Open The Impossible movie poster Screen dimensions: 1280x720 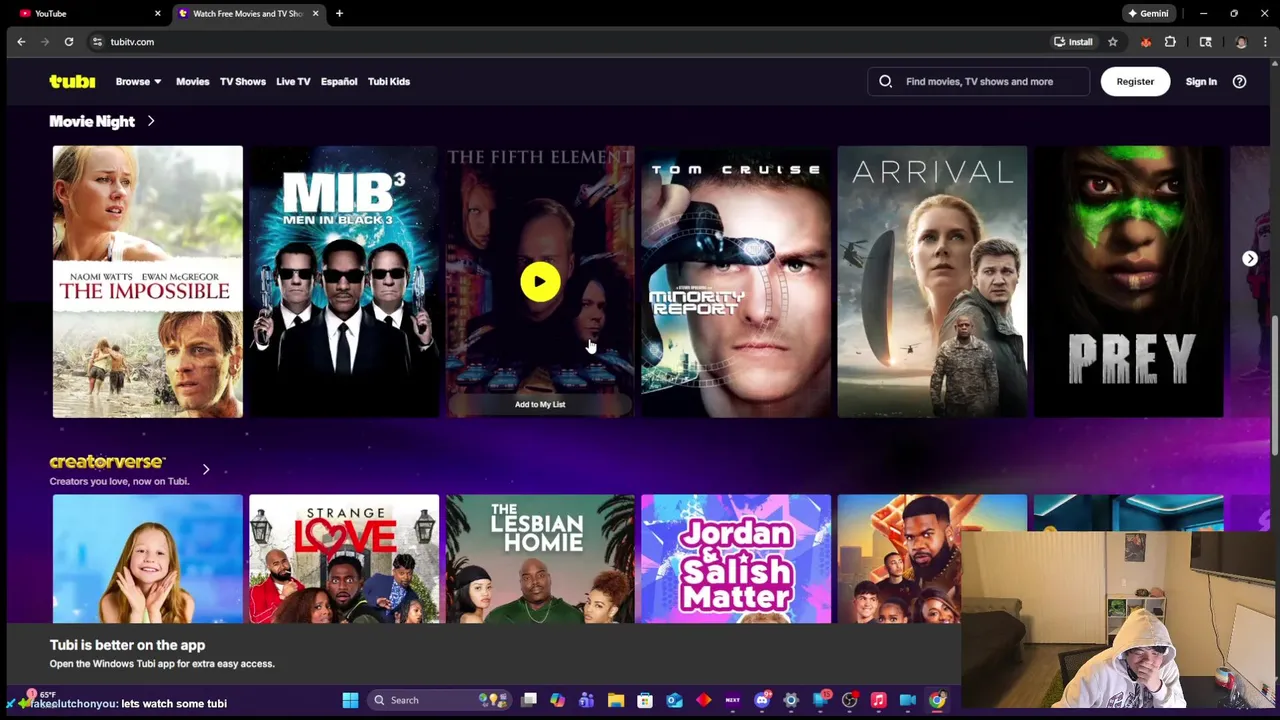(147, 282)
